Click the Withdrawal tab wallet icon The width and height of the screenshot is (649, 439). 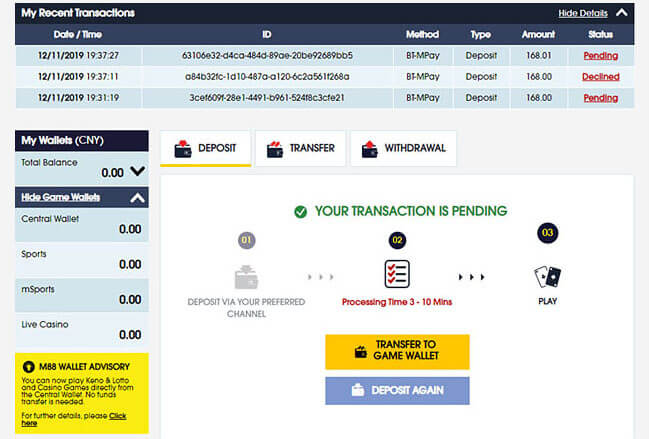[x=369, y=149]
